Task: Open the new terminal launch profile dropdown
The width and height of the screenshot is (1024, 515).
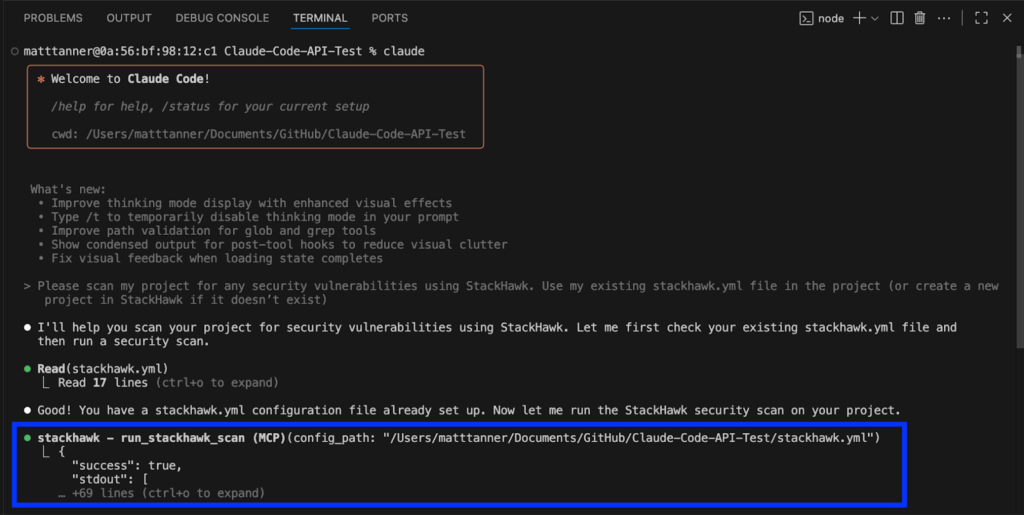Action: [875, 18]
